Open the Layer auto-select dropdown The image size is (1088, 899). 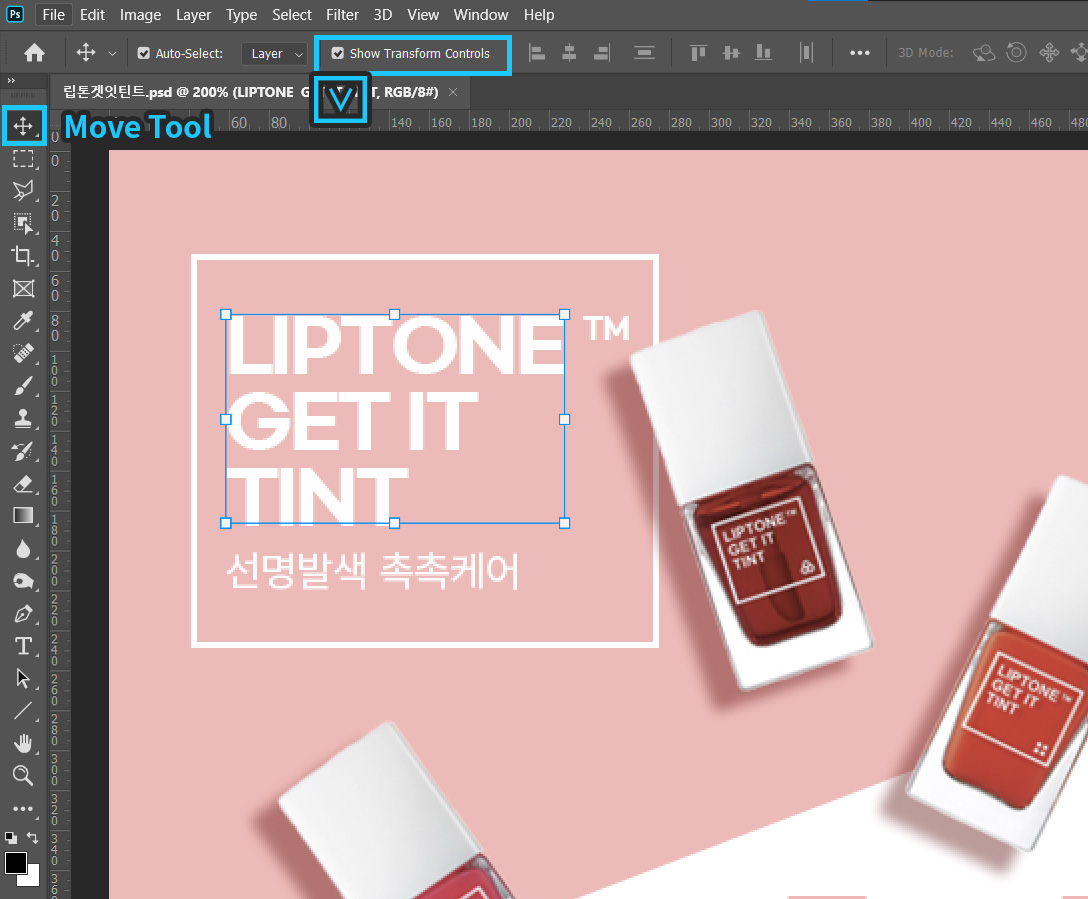275,53
